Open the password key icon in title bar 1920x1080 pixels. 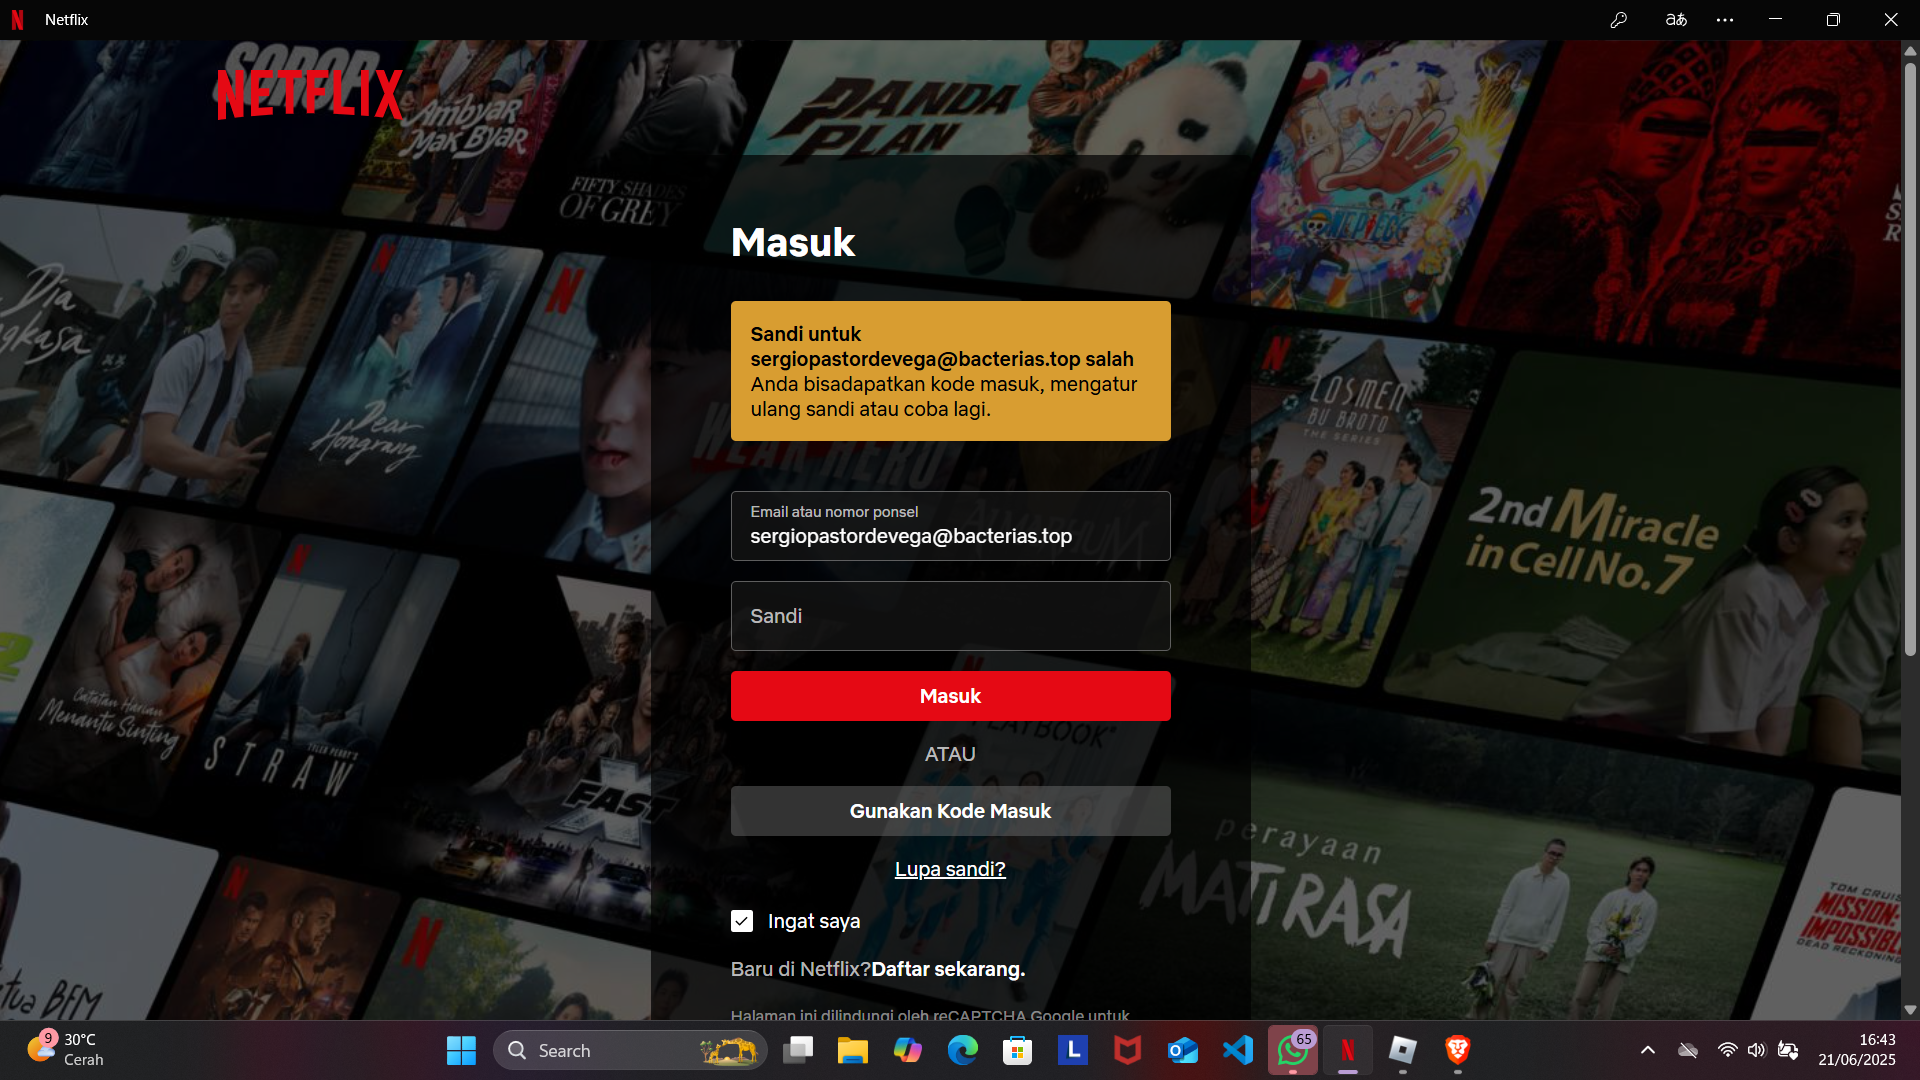(1618, 20)
